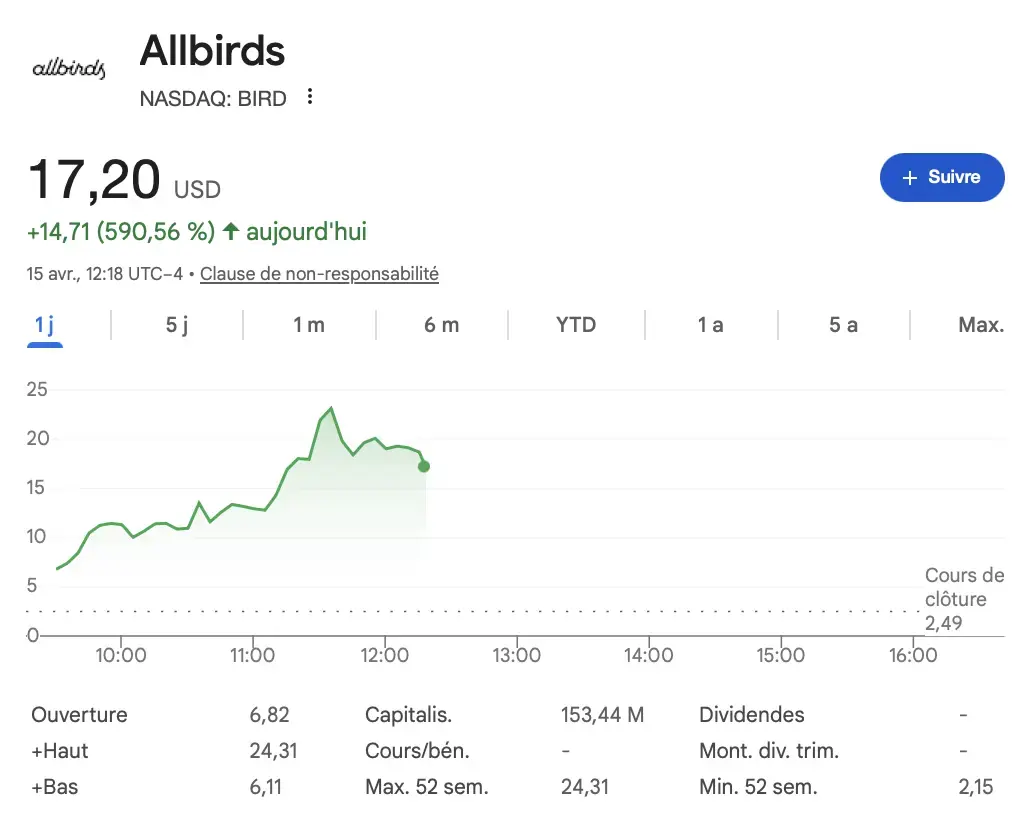Click the green upward arrow next to aujourd'hui

(229, 231)
